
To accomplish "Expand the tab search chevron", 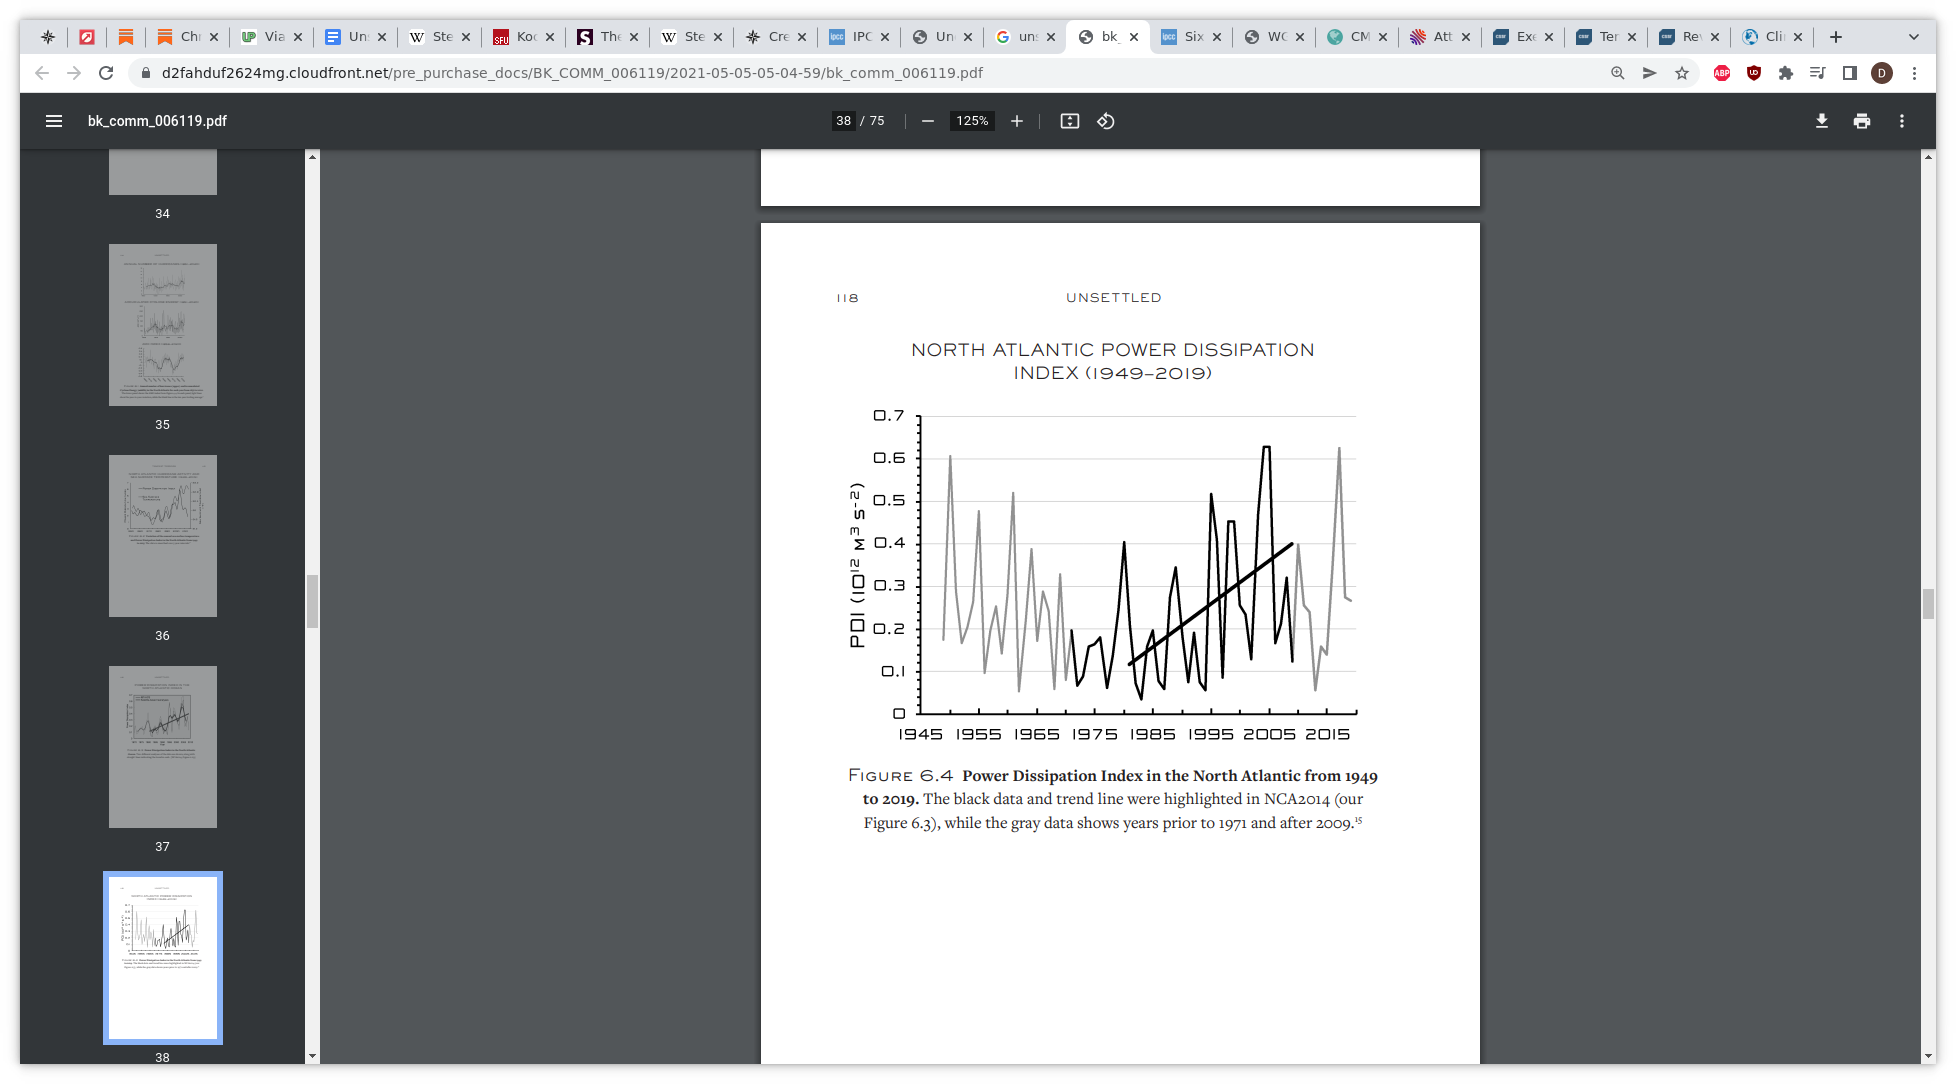I will click(x=1914, y=37).
